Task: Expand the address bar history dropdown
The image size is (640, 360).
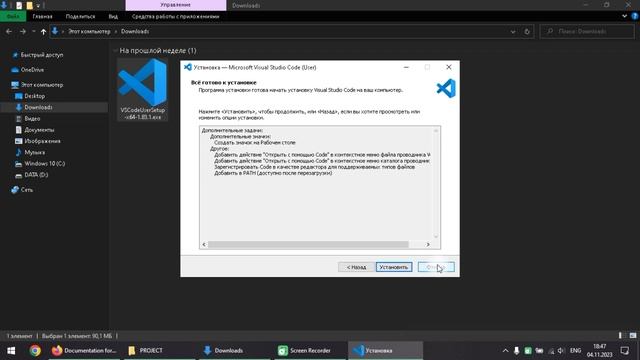Action: click(513, 31)
